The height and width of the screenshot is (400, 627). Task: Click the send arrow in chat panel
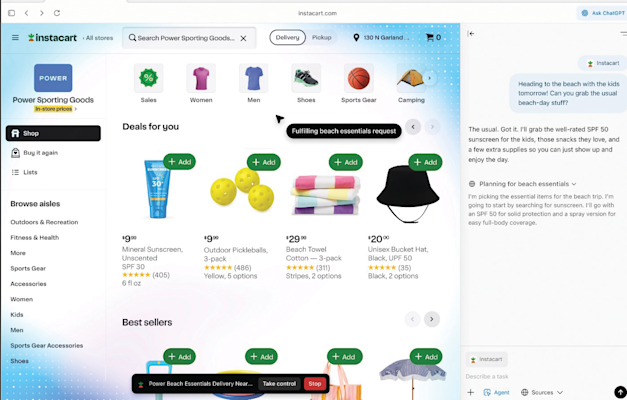click(x=620, y=392)
